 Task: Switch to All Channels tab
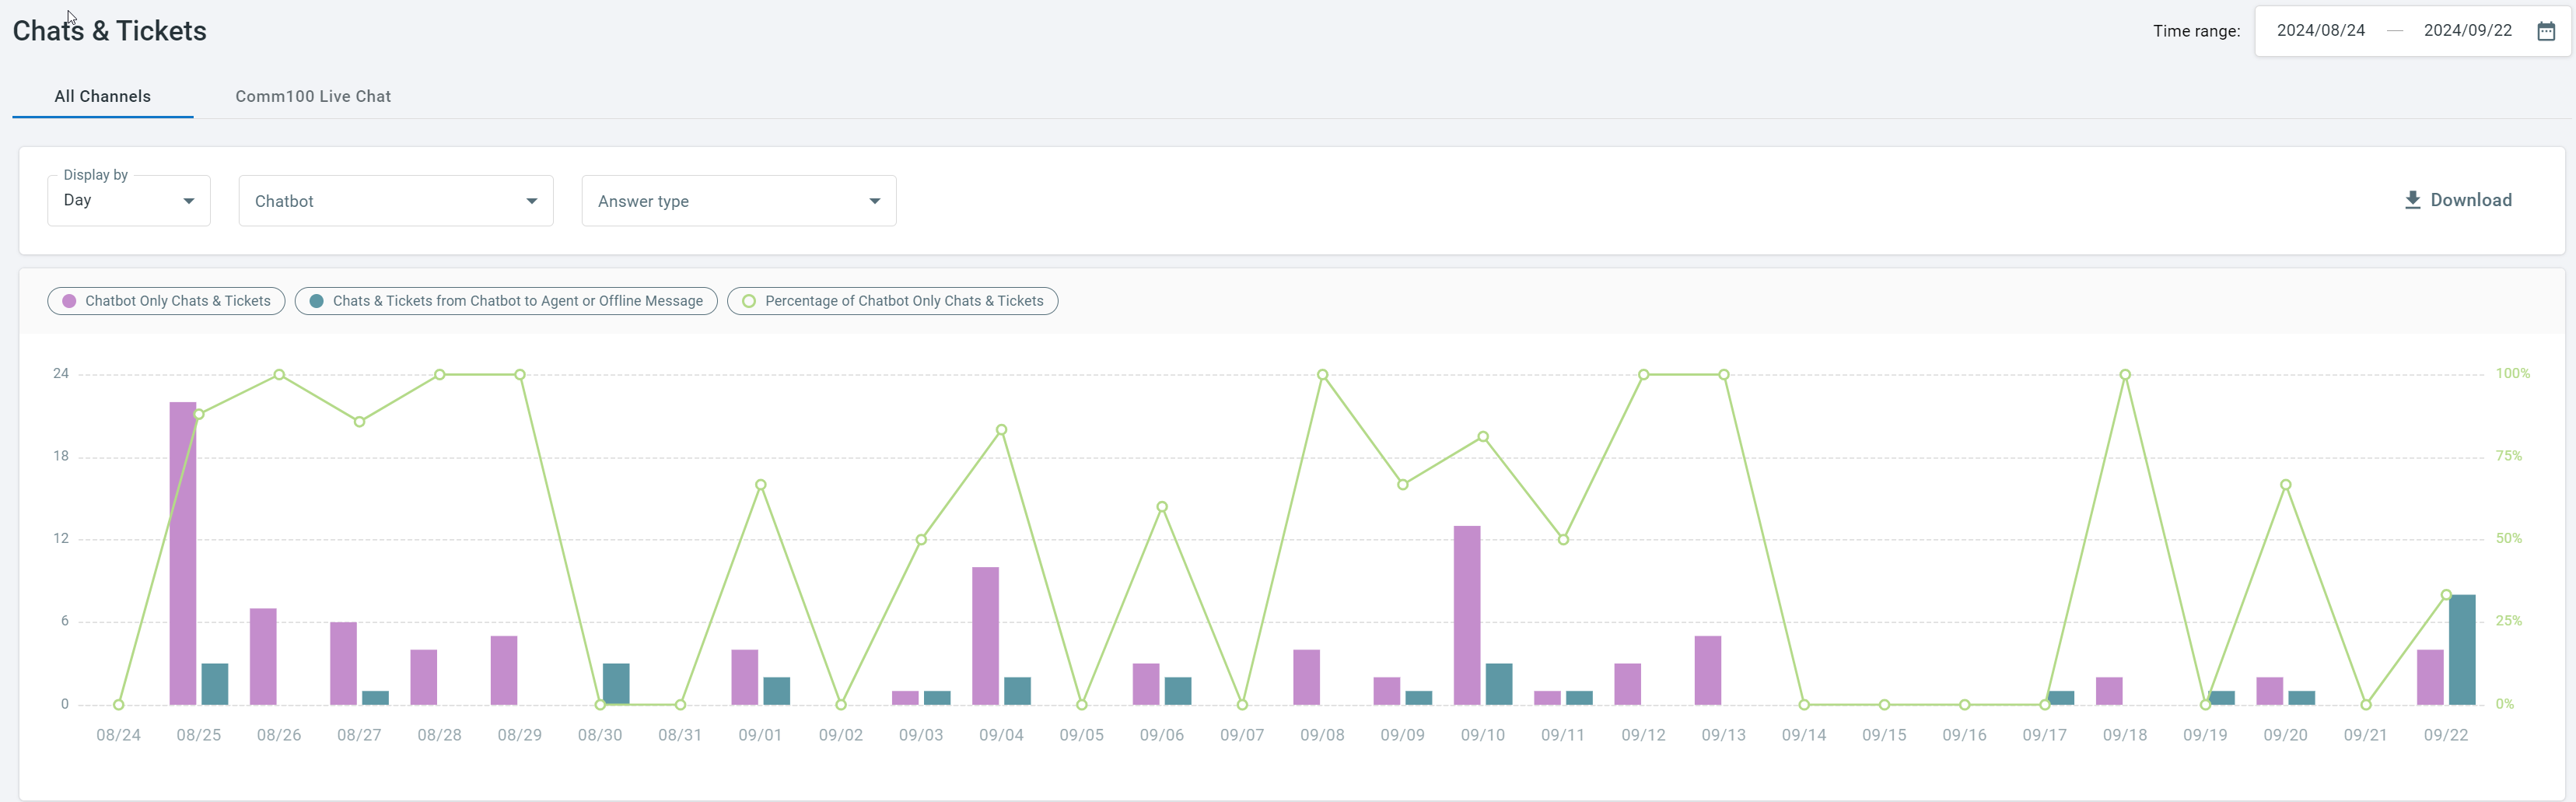tap(103, 96)
